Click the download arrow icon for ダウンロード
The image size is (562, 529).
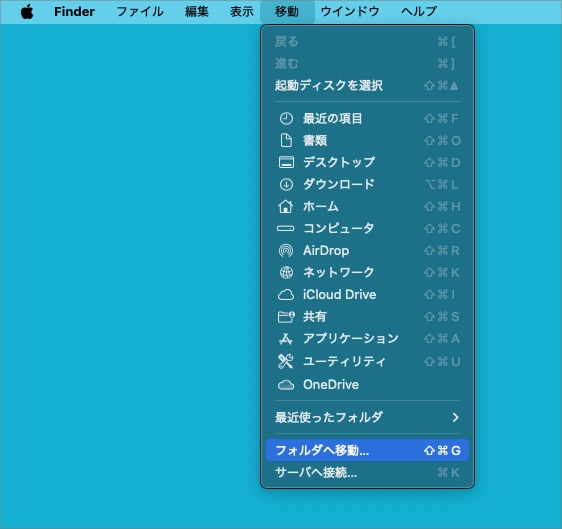(x=286, y=184)
